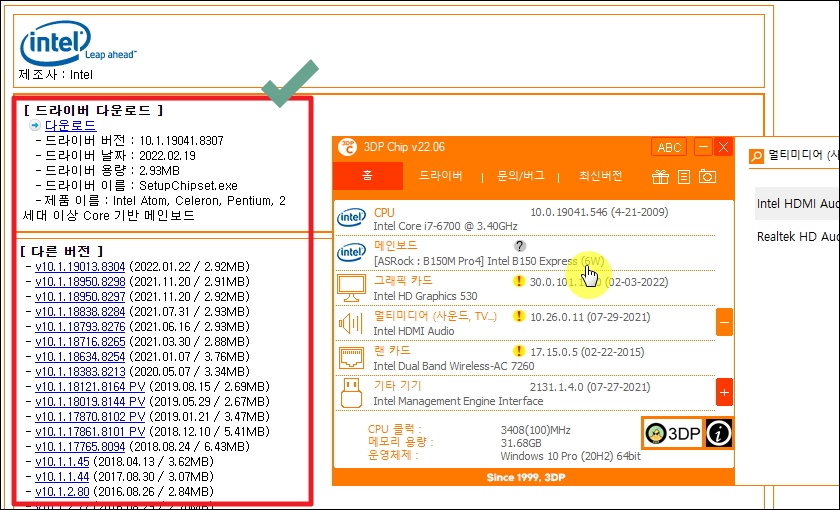Click the Intel Leap ahead logo
This screenshot has height=510, width=840.
[x=78, y=43]
